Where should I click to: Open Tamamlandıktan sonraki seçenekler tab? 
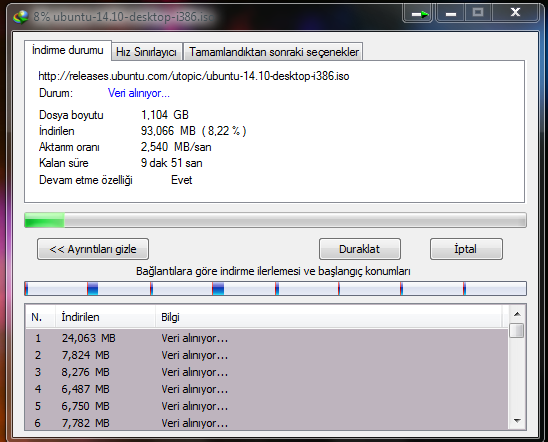point(274,52)
